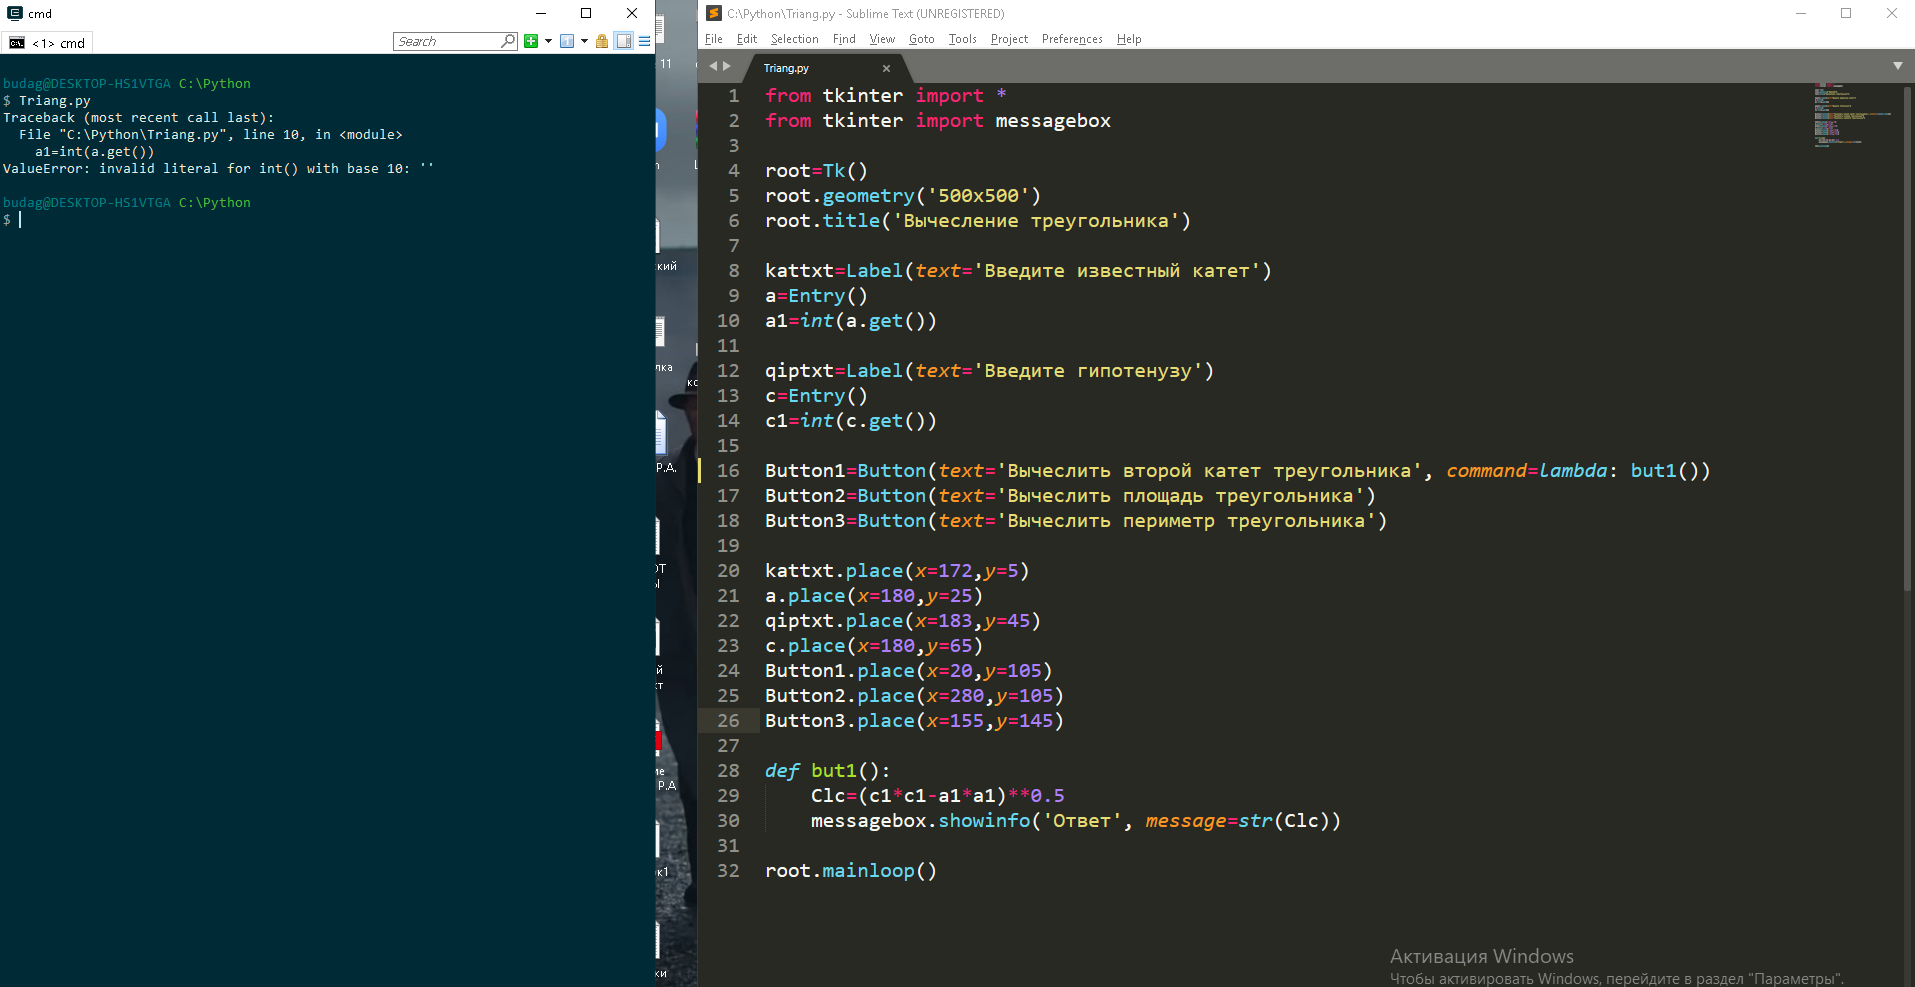Click 'c1=int(c.get())' code line
This screenshot has width=1915, height=987.
click(x=851, y=421)
